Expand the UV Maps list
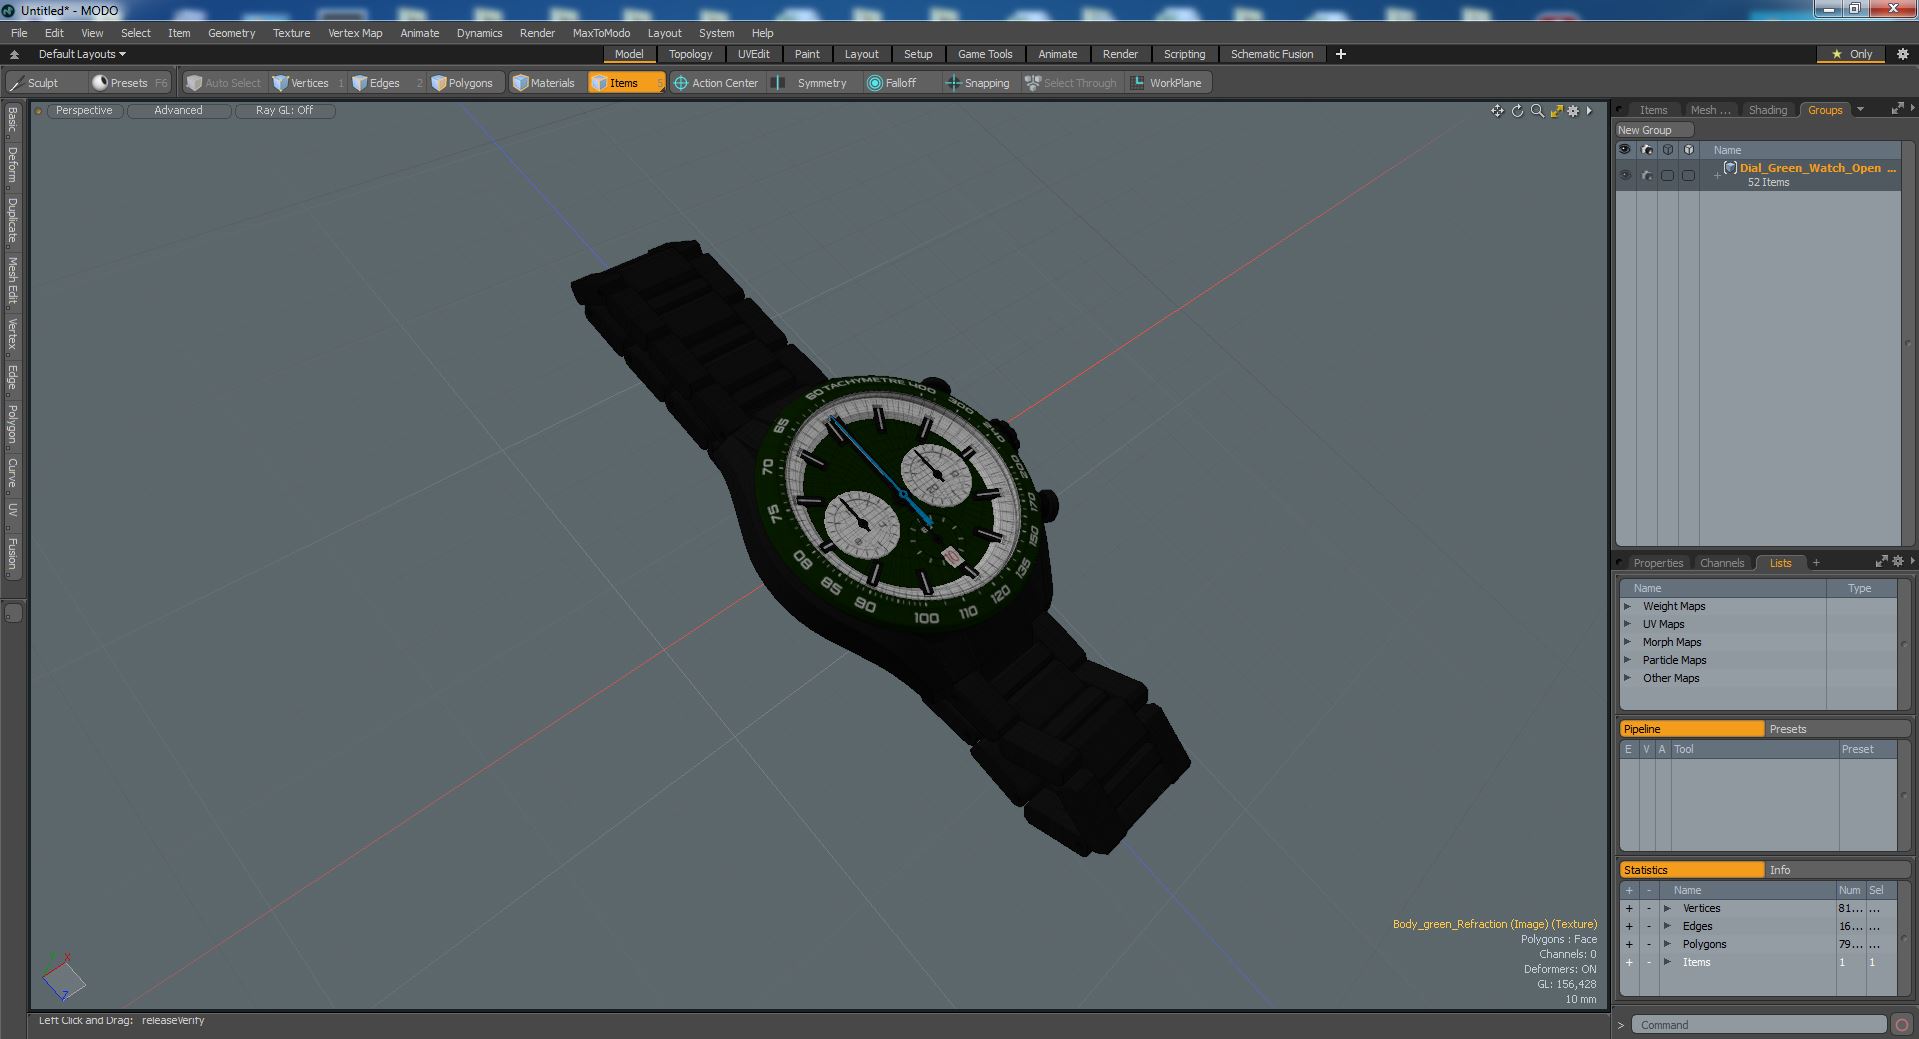This screenshot has height=1039, width=1919. (x=1627, y=624)
